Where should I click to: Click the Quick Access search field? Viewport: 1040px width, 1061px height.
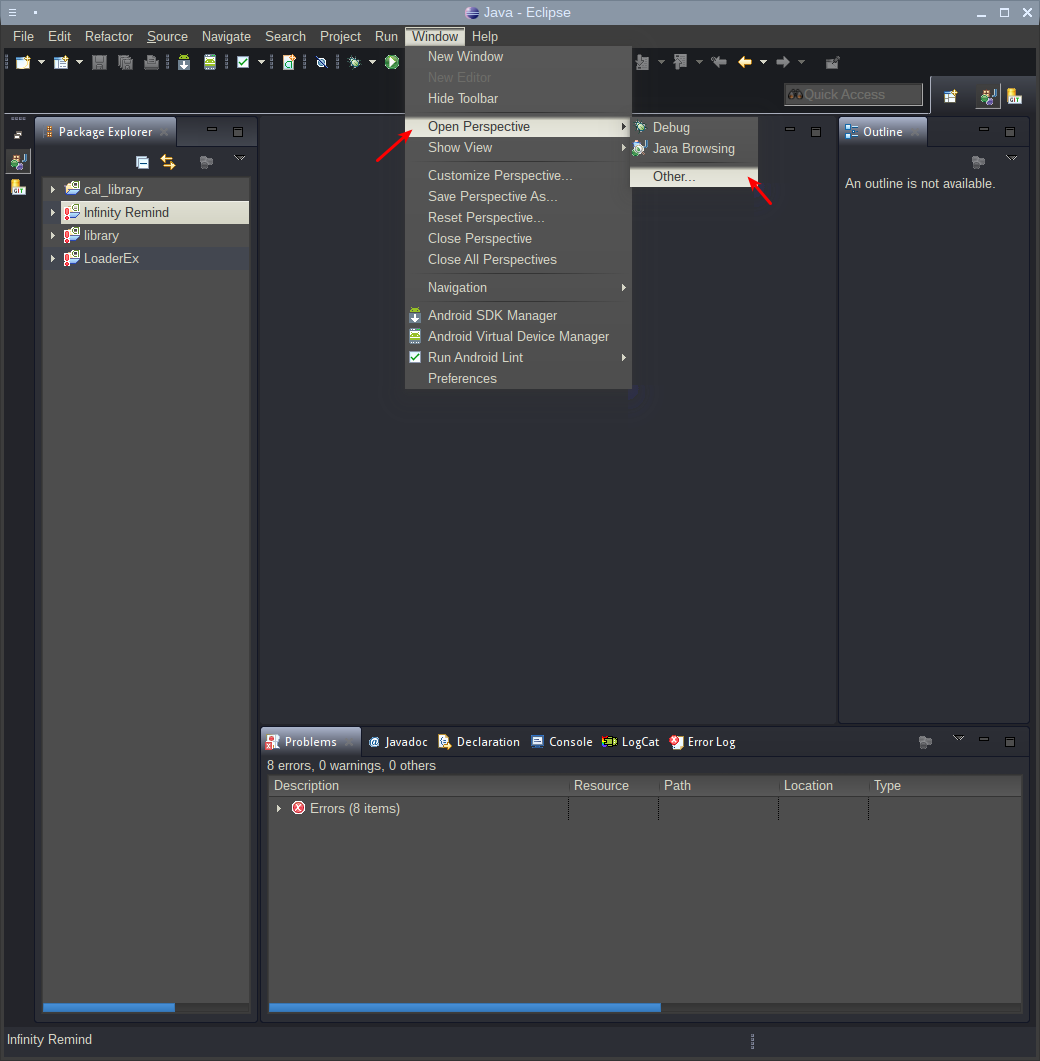click(x=853, y=95)
